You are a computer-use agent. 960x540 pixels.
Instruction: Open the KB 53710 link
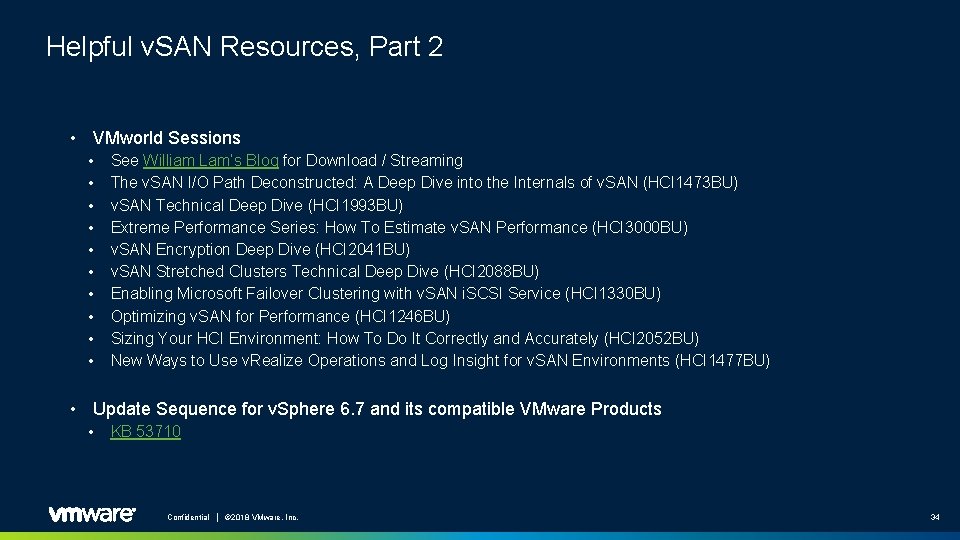(x=146, y=431)
